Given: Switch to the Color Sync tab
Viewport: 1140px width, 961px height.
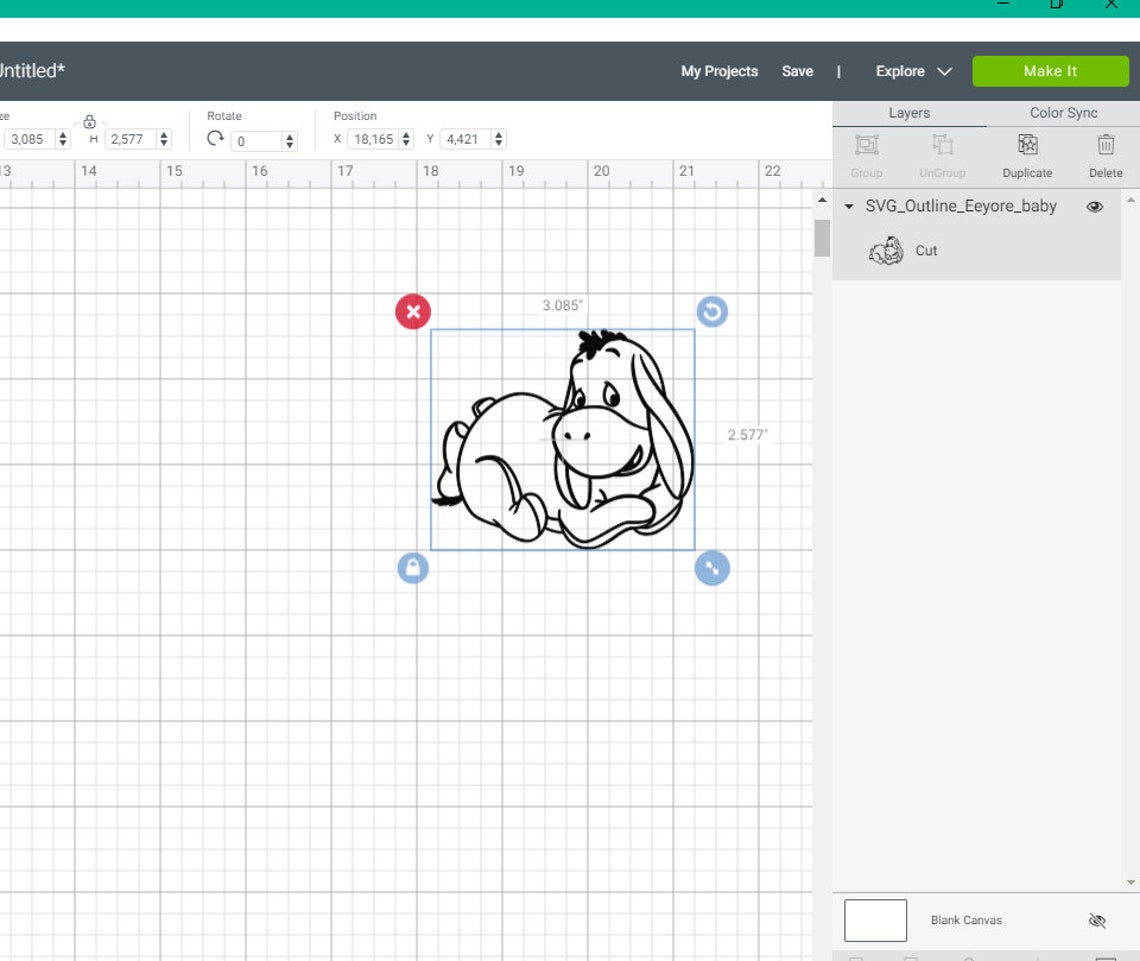Looking at the screenshot, I should pyautogui.click(x=1063, y=113).
